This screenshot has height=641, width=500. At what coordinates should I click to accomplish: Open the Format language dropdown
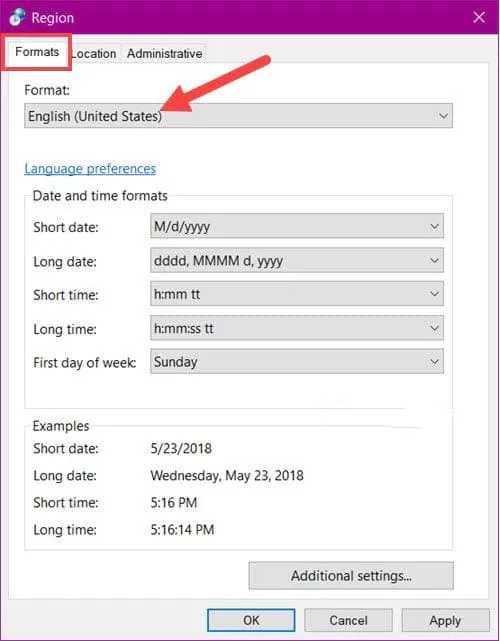238,116
